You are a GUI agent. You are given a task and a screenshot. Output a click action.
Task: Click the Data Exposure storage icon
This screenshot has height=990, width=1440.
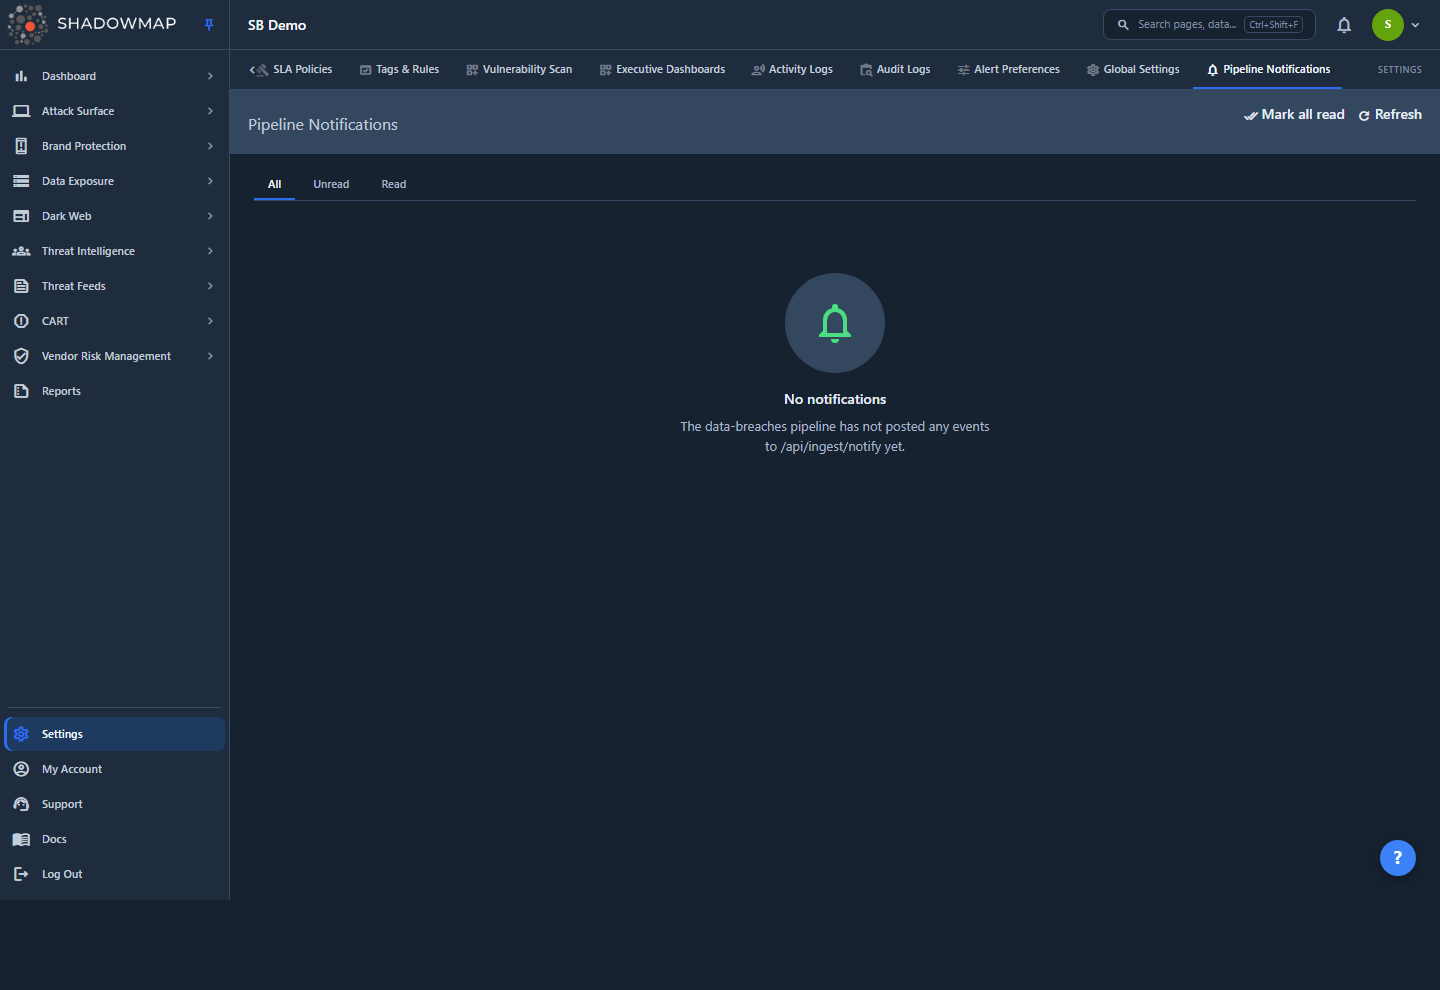coord(21,181)
